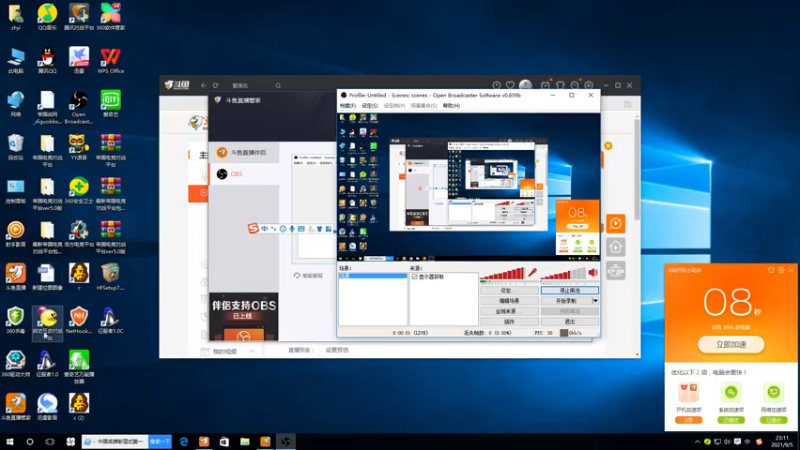The width and height of the screenshot is (800, 450).
Task: Click the 插件 button in OBS
Action: pos(509,322)
